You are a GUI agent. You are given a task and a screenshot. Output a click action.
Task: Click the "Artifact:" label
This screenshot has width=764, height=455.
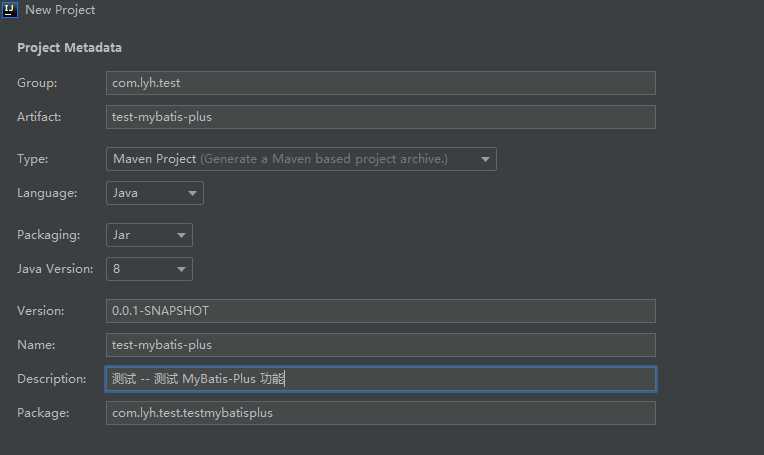pyautogui.click(x=39, y=117)
